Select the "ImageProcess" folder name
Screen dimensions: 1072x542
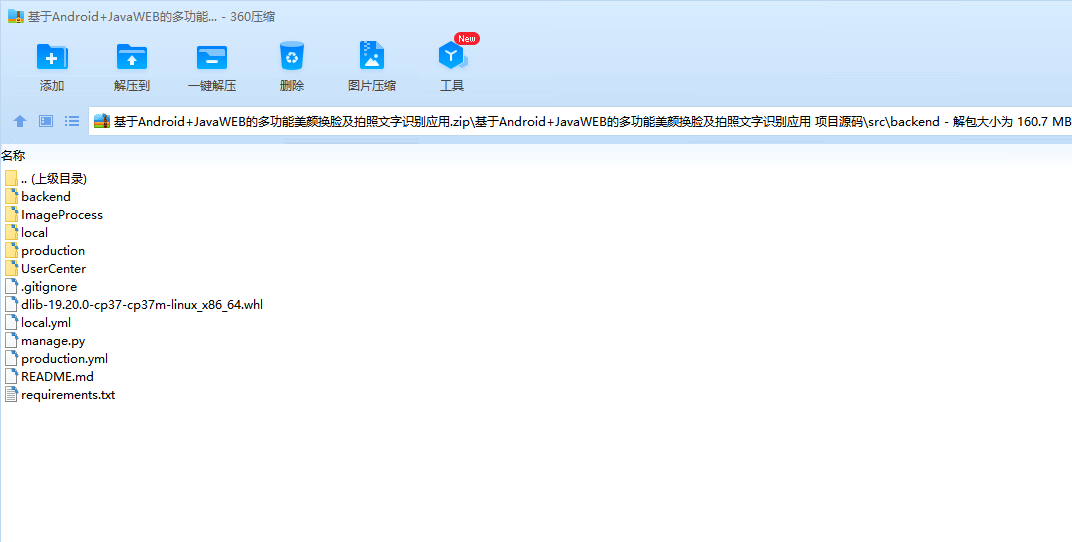(62, 214)
